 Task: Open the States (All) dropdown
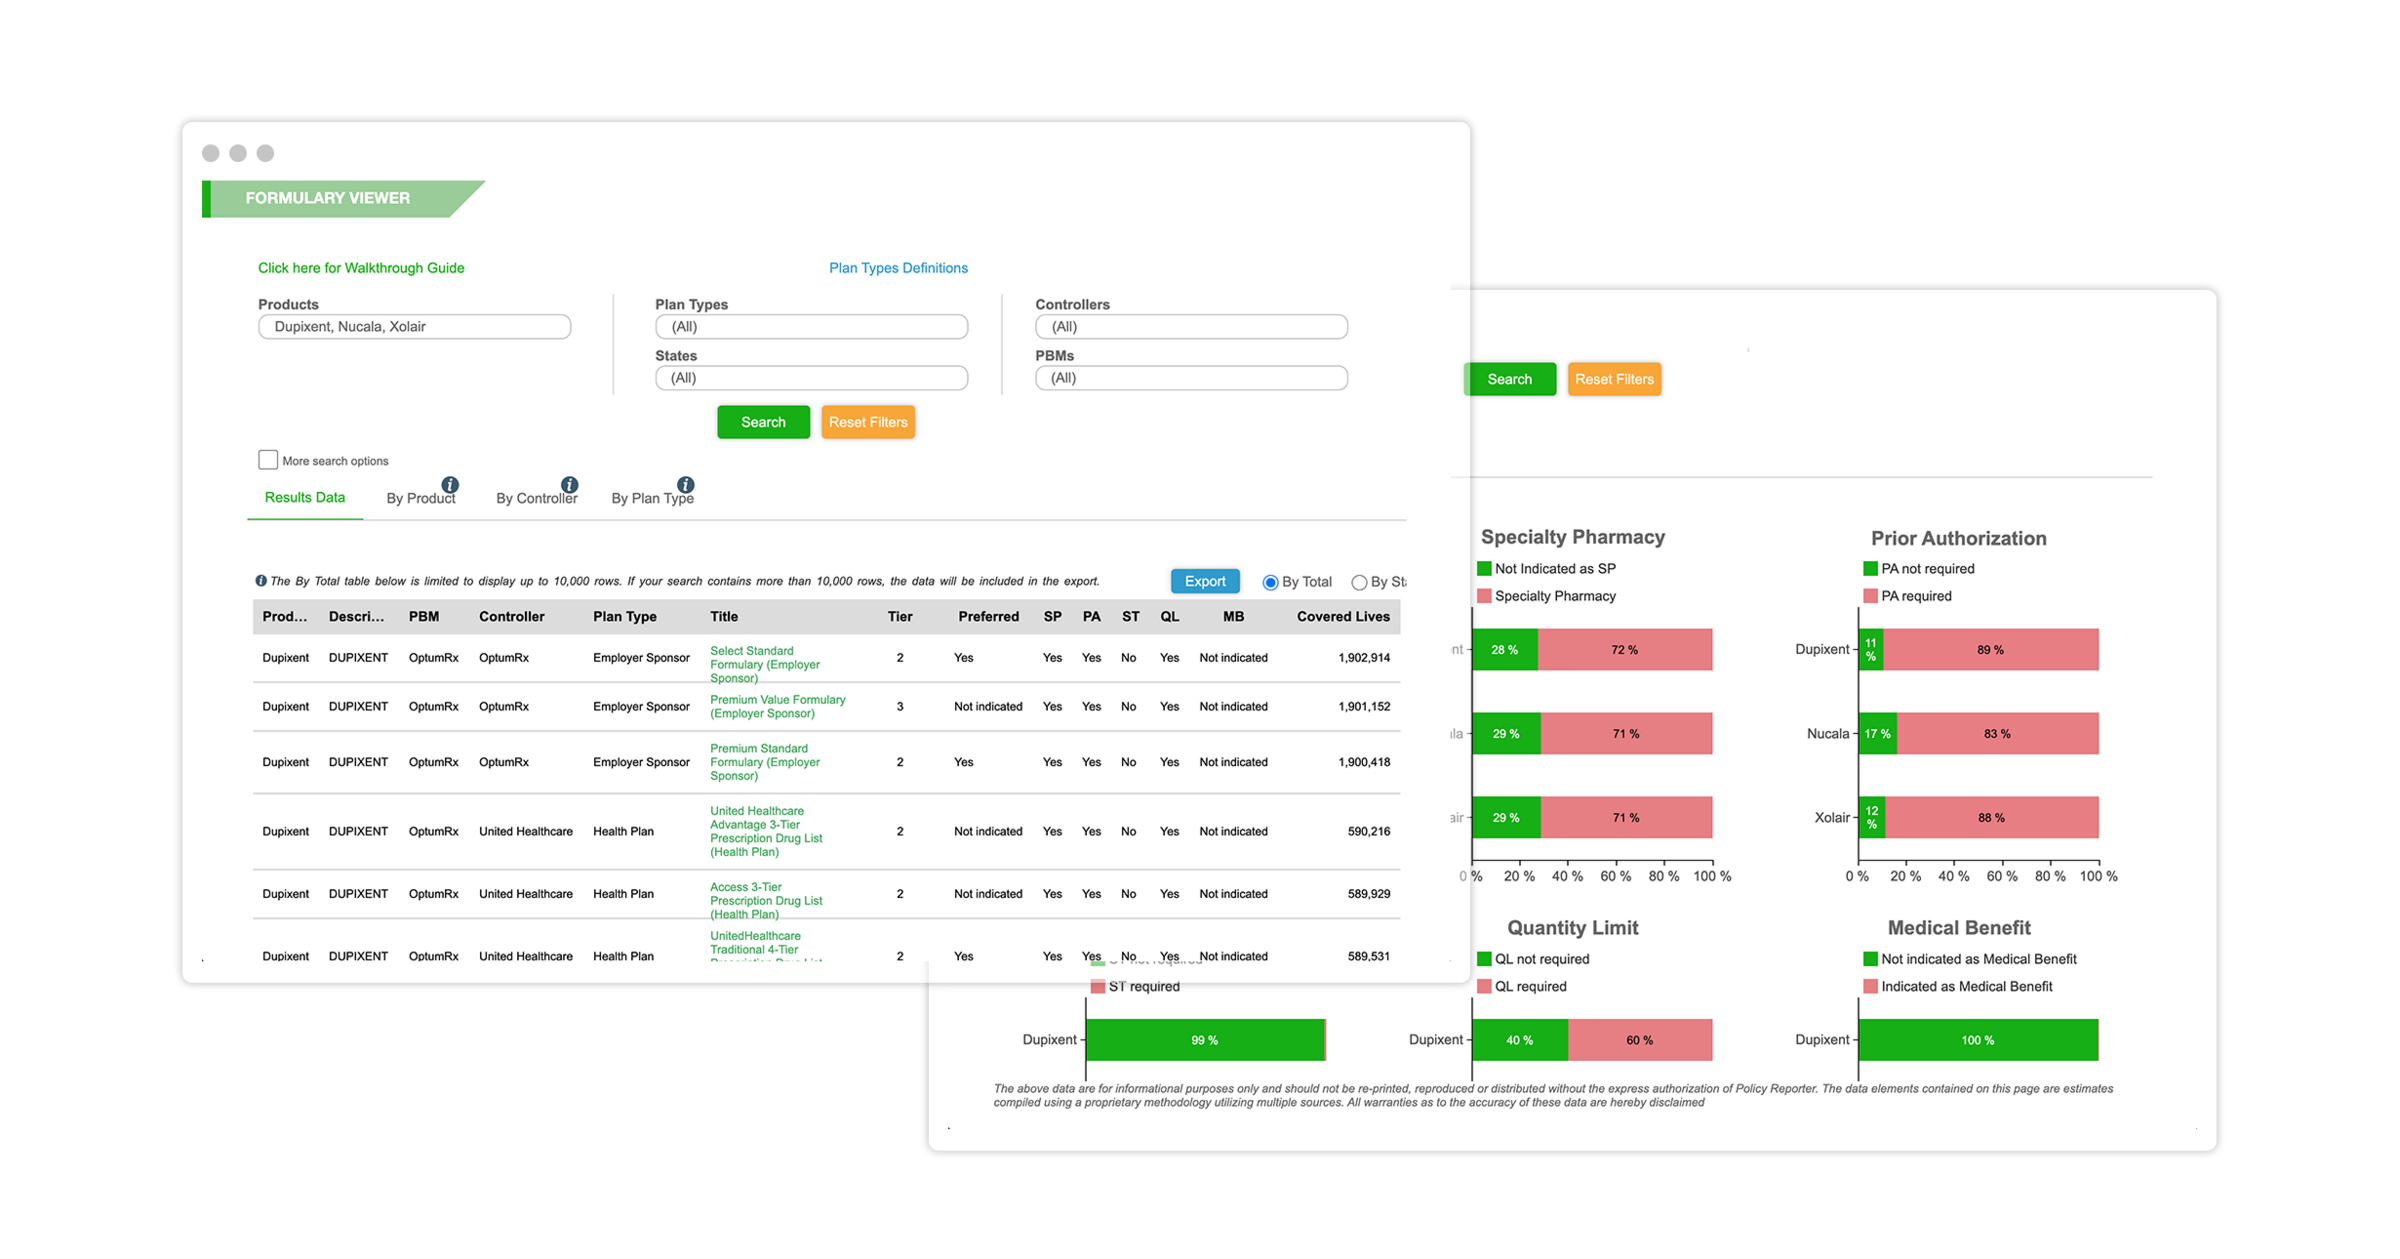click(811, 377)
